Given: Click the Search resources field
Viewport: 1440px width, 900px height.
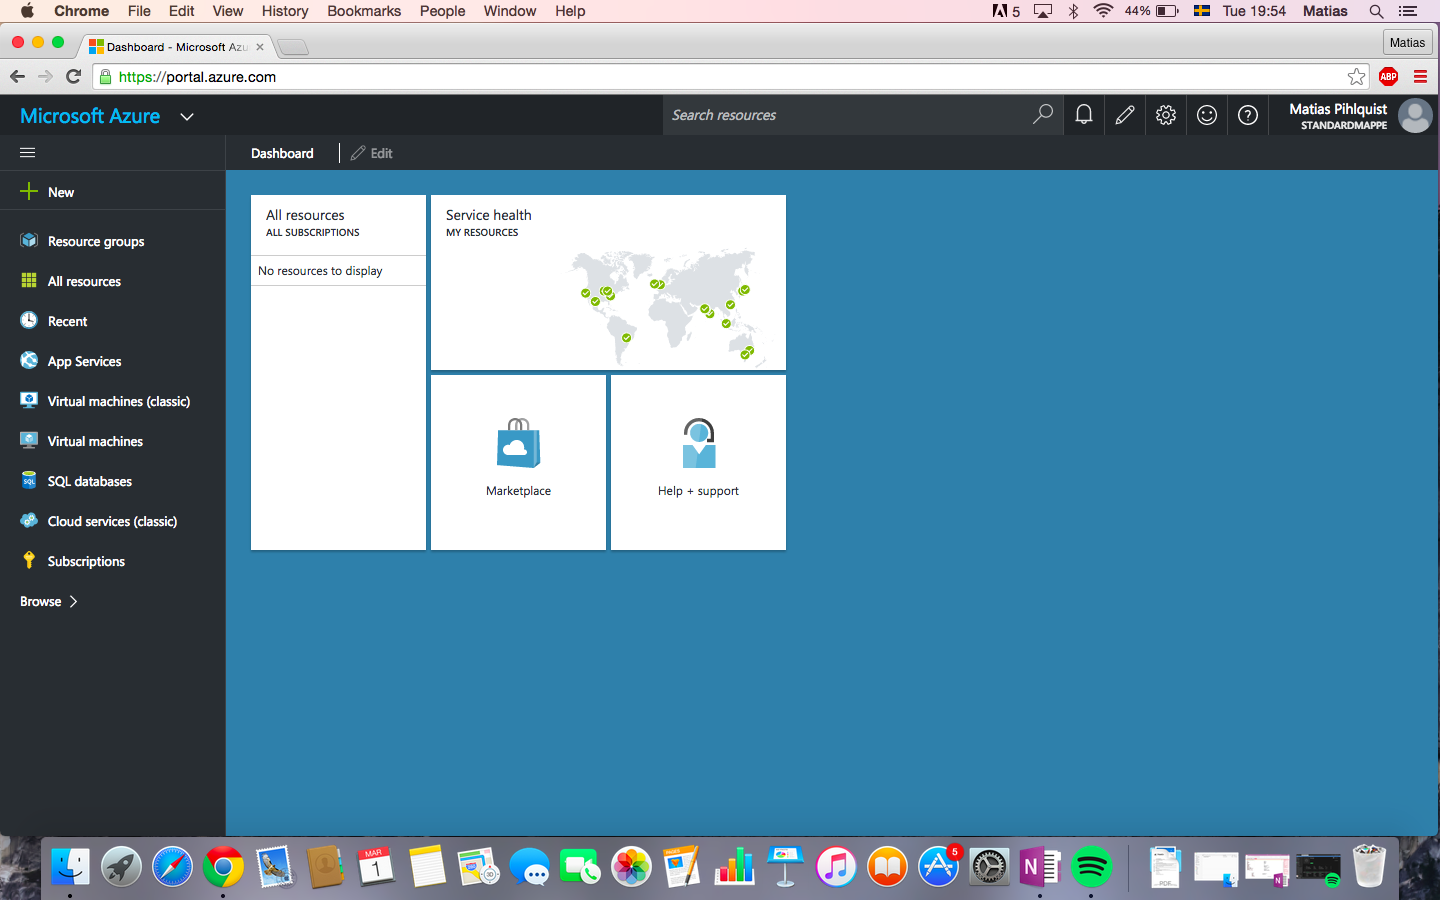Looking at the screenshot, I should point(850,115).
